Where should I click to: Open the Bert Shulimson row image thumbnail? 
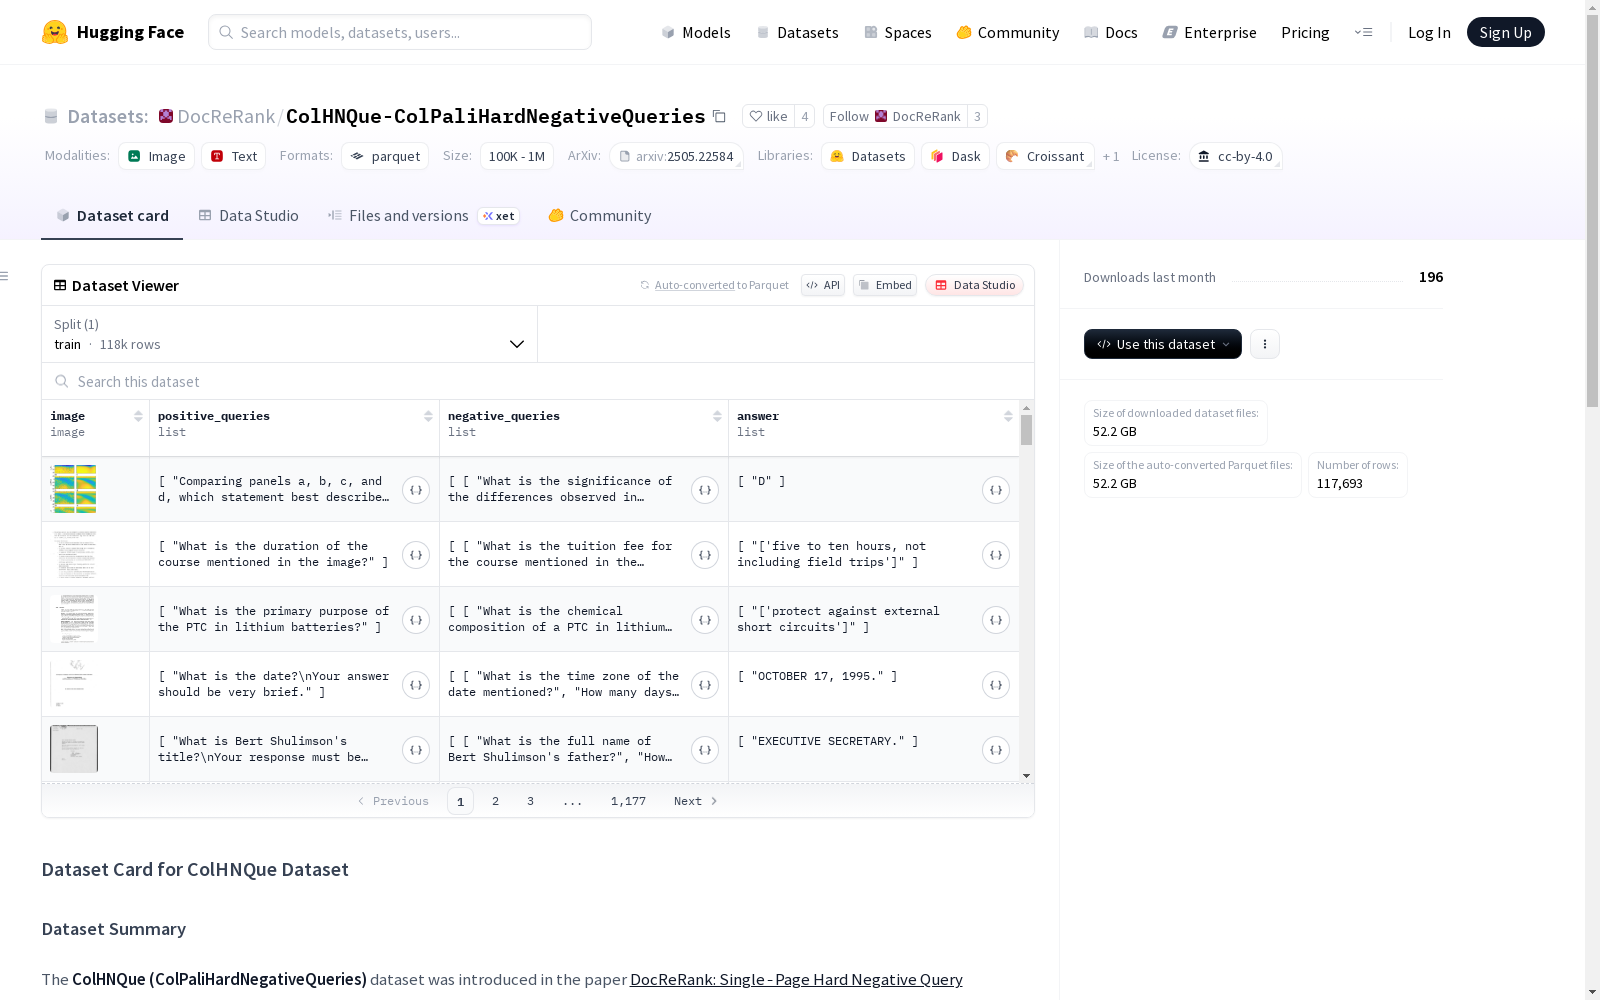(x=74, y=749)
